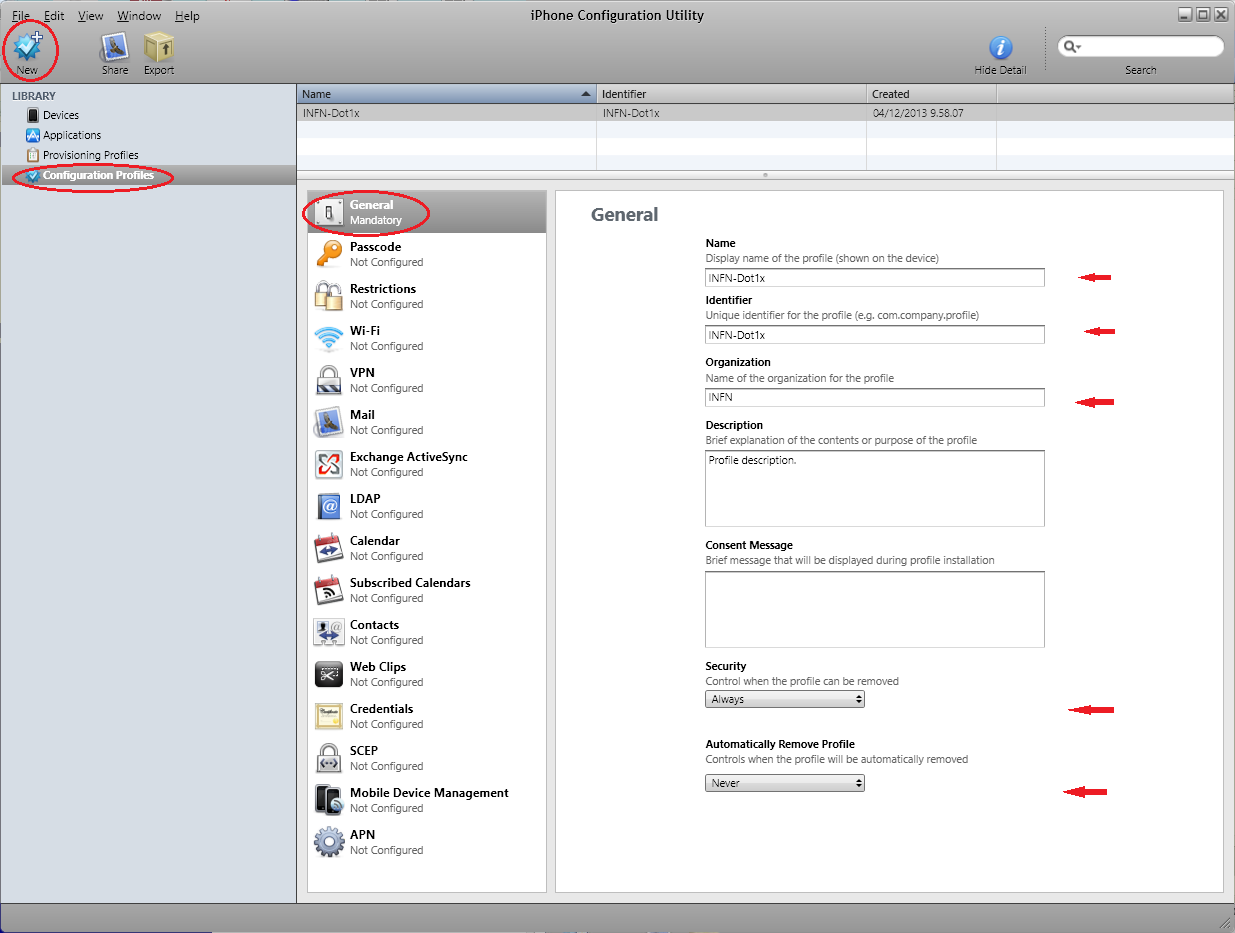This screenshot has height=933, width=1235.
Task: Open the Edit menu
Action: [x=54, y=16]
